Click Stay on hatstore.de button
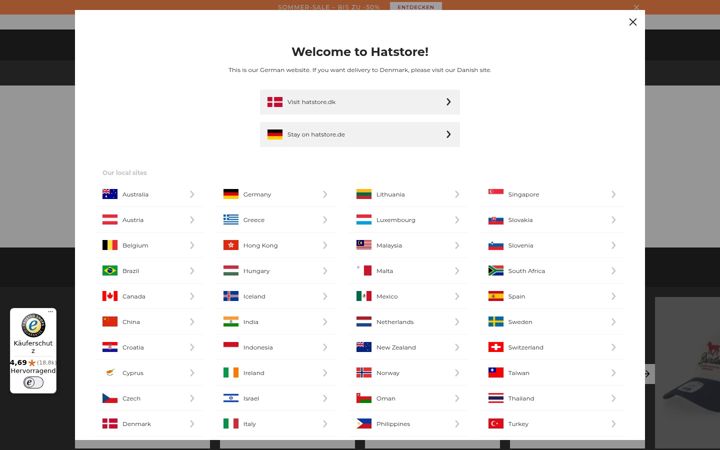This screenshot has height=450, width=720. (360, 135)
